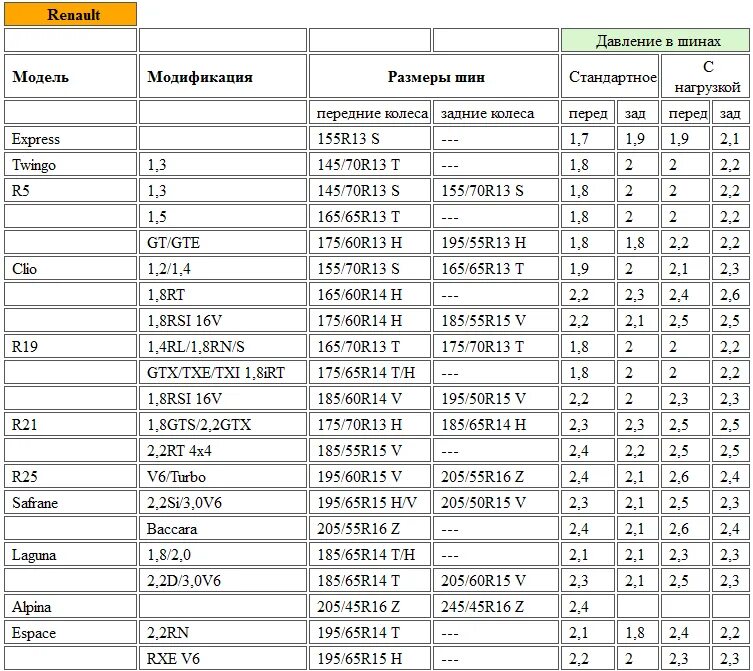The width and height of the screenshot is (753, 671).
Task: Select the 1,8RT modification cell
Action: [x=223, y=294]
